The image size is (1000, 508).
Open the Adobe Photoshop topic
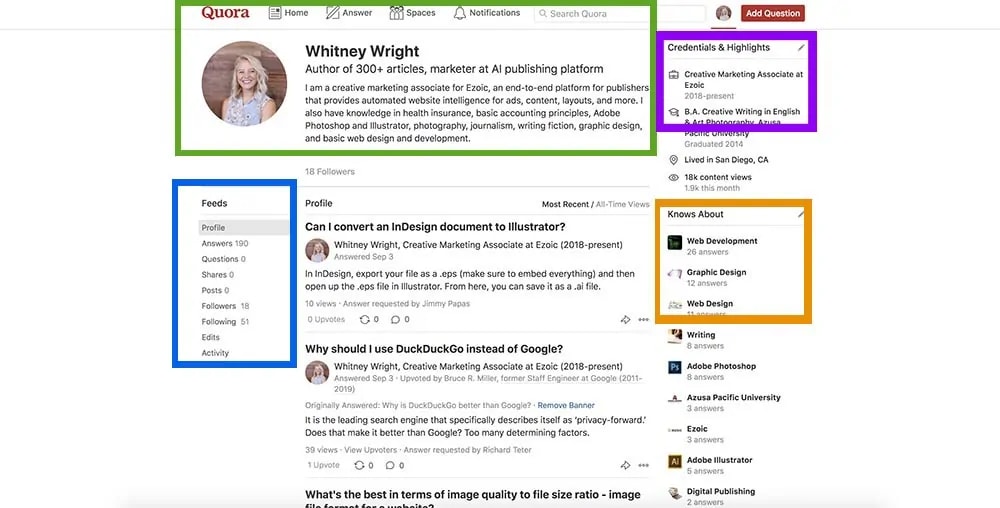point(721,366)
